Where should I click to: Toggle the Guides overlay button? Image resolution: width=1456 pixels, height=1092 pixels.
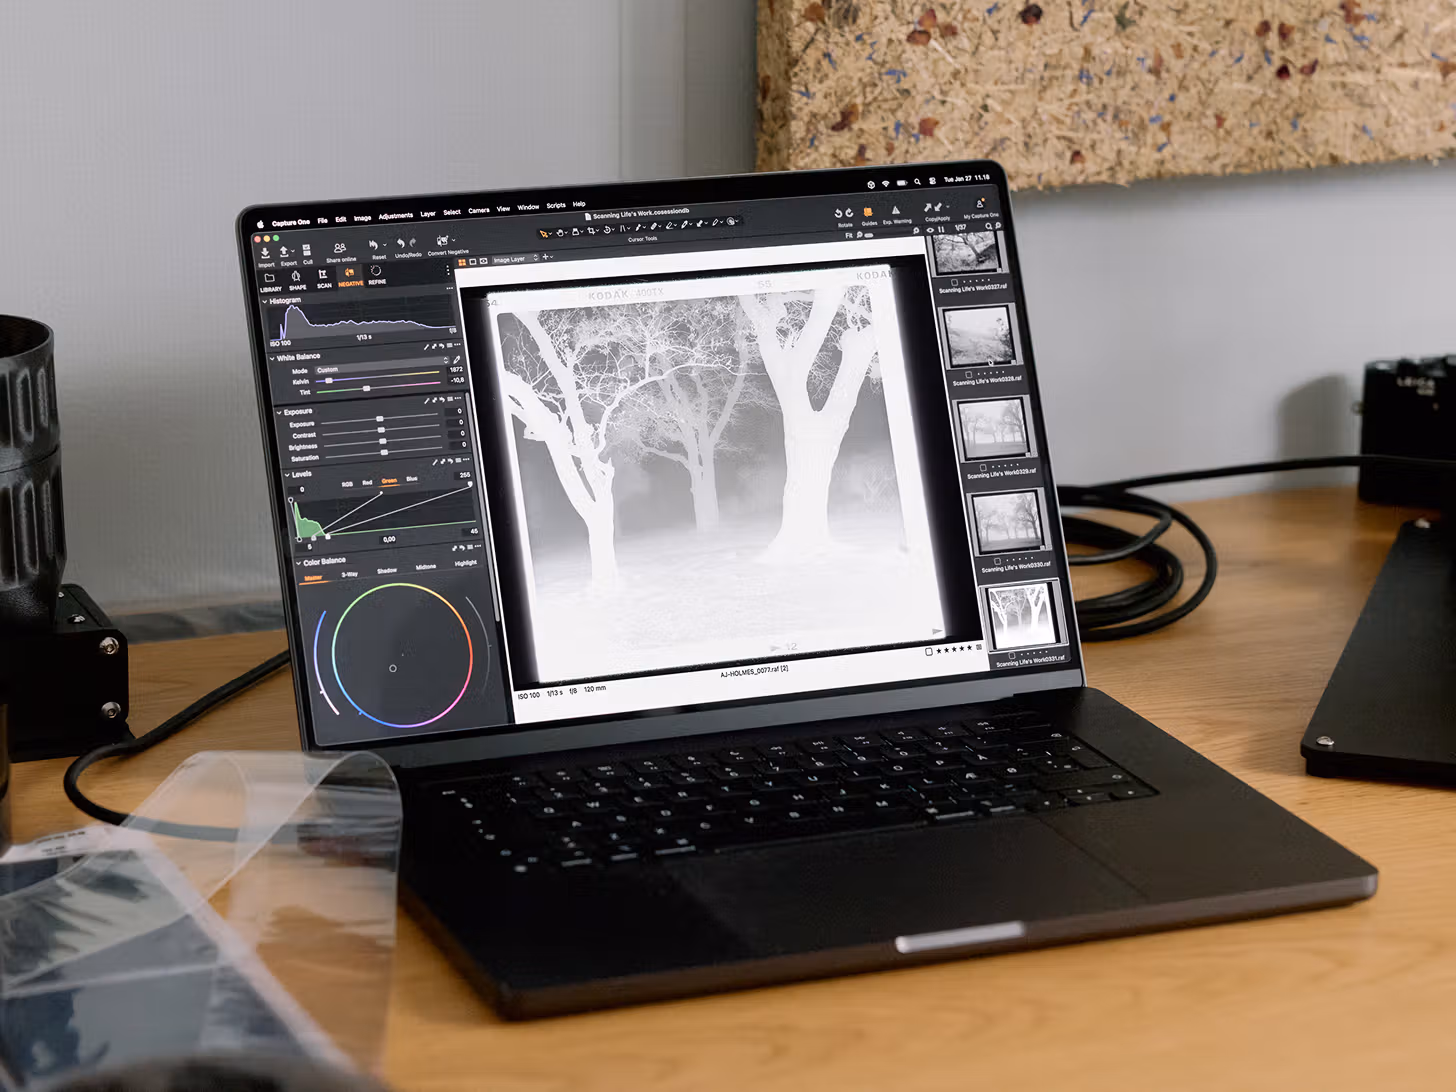coord(868,212)
